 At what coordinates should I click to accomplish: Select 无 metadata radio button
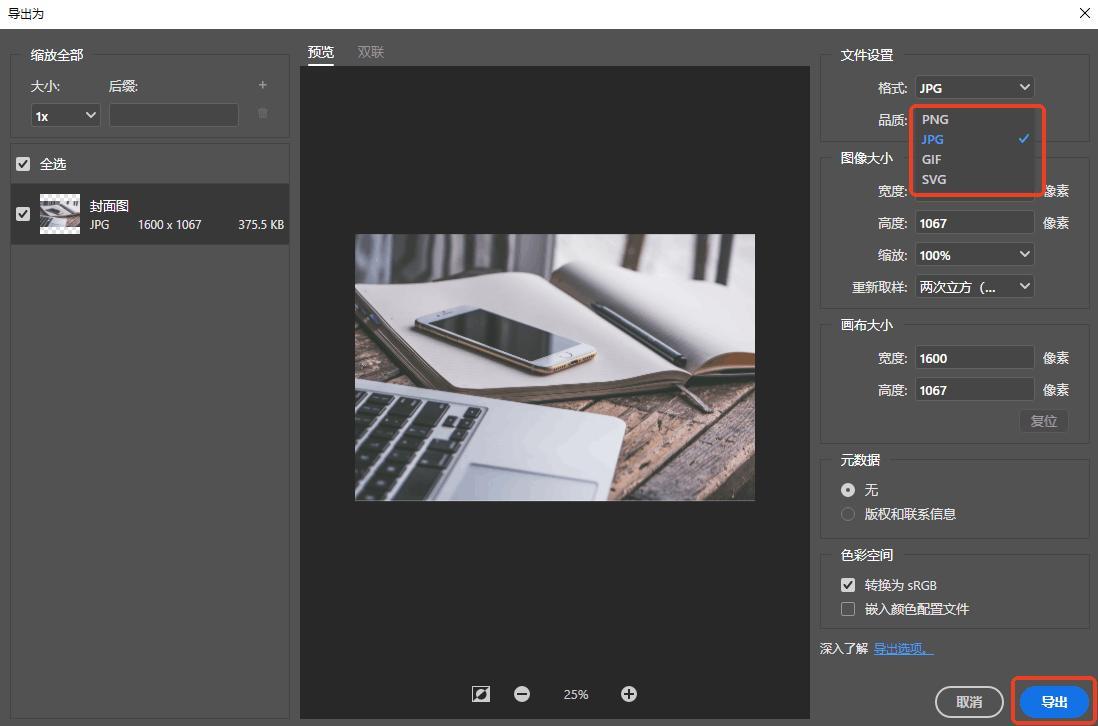click(x=848, y=490)
